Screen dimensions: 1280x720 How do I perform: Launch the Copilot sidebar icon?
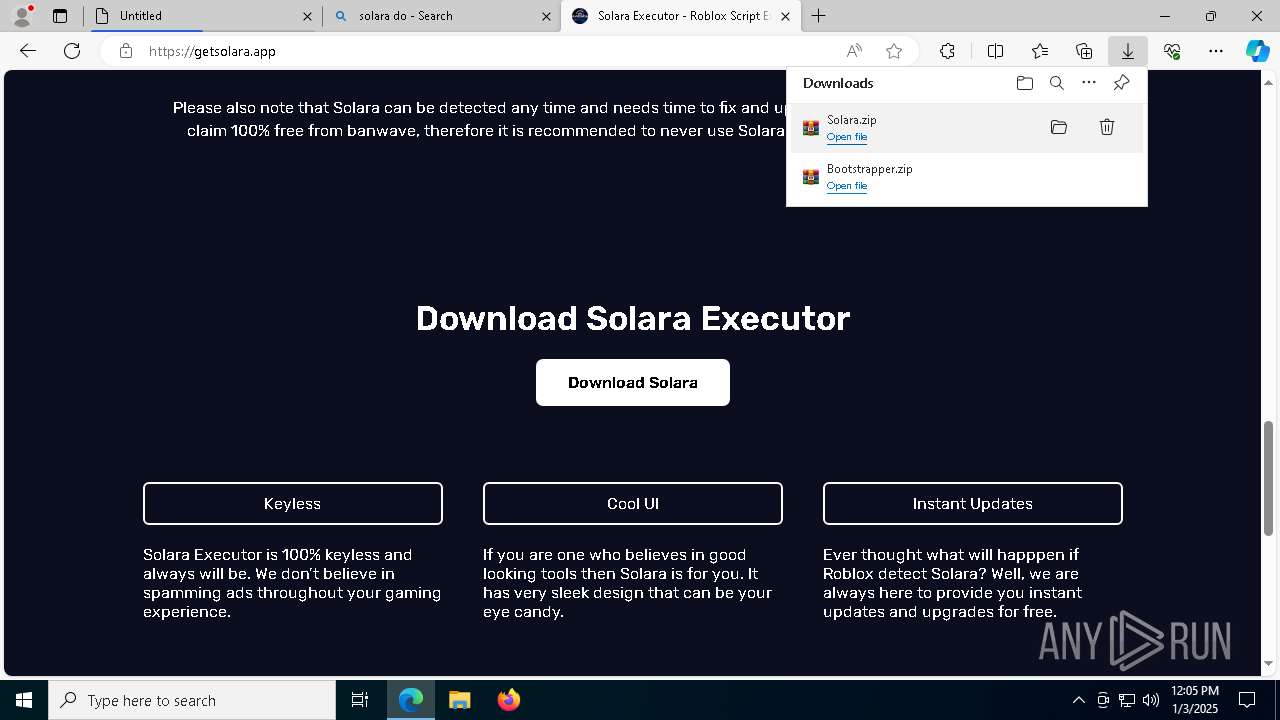[1257, 51]
